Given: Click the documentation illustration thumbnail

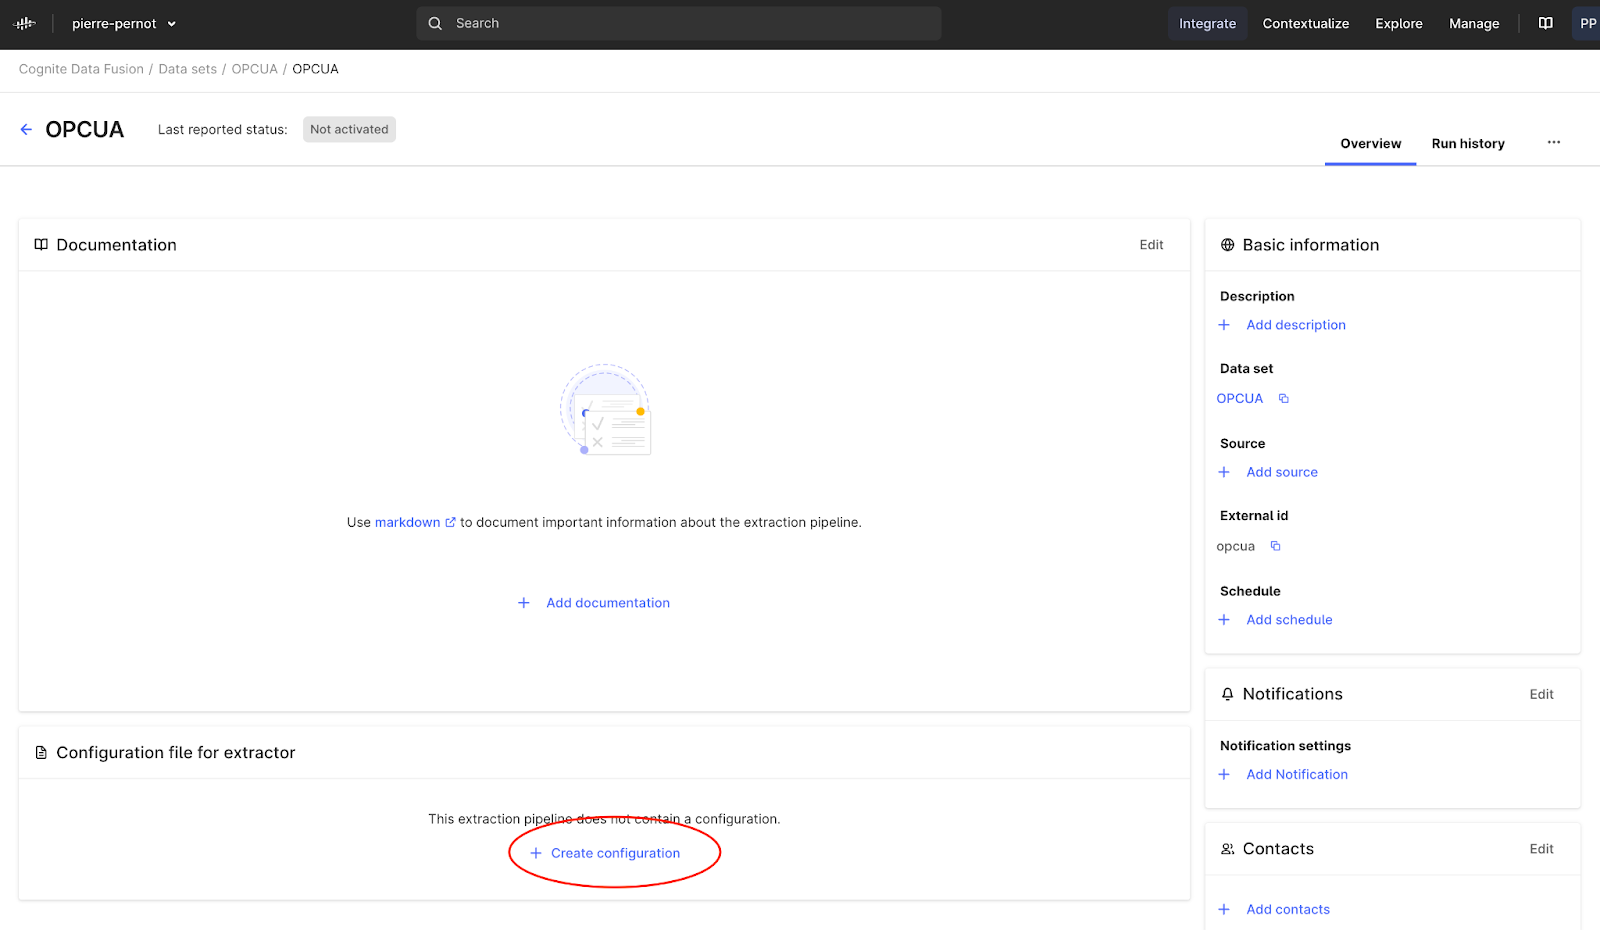Looking at the screenshot, I should point(606,410).
